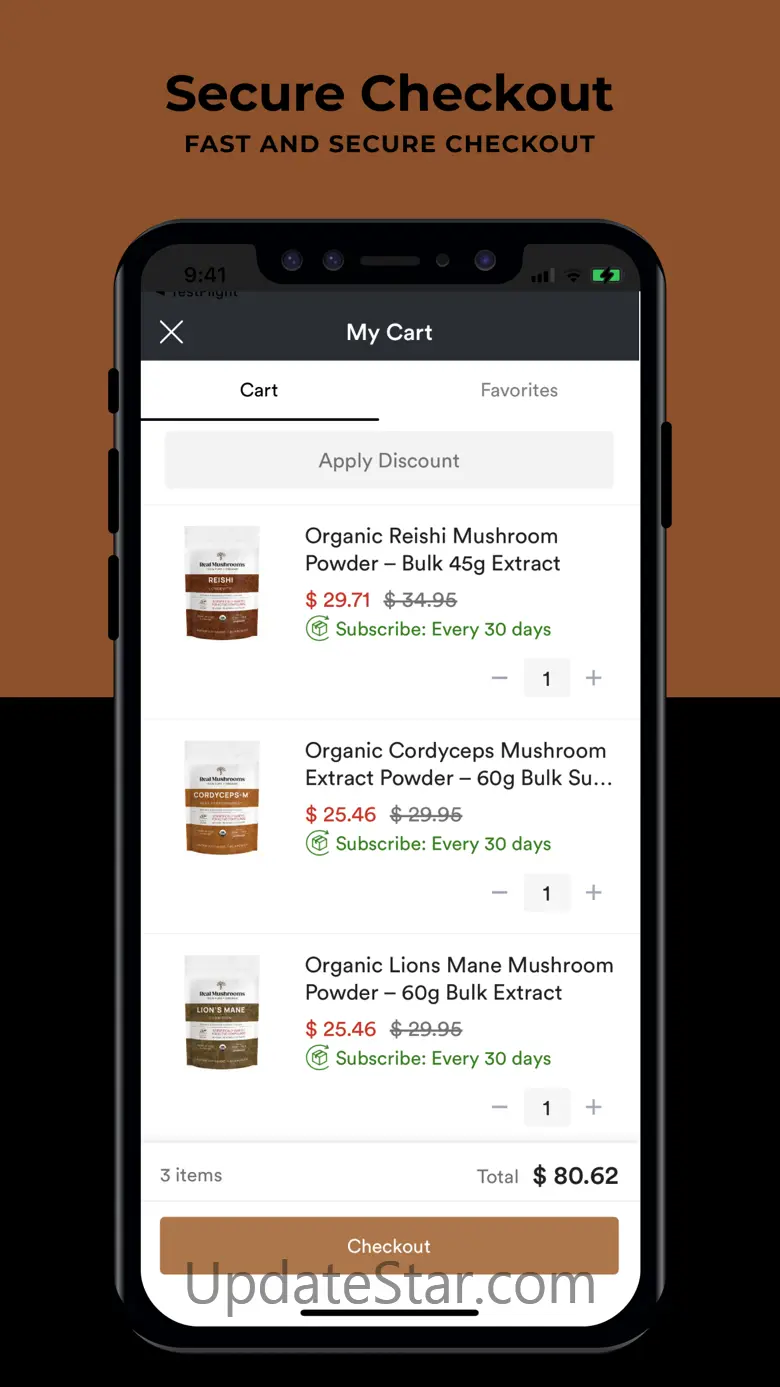The height and width of the screenshot is (1387, 780).
Task: Tap the subscribe box icon under Reishi
Action: point(318,629)
